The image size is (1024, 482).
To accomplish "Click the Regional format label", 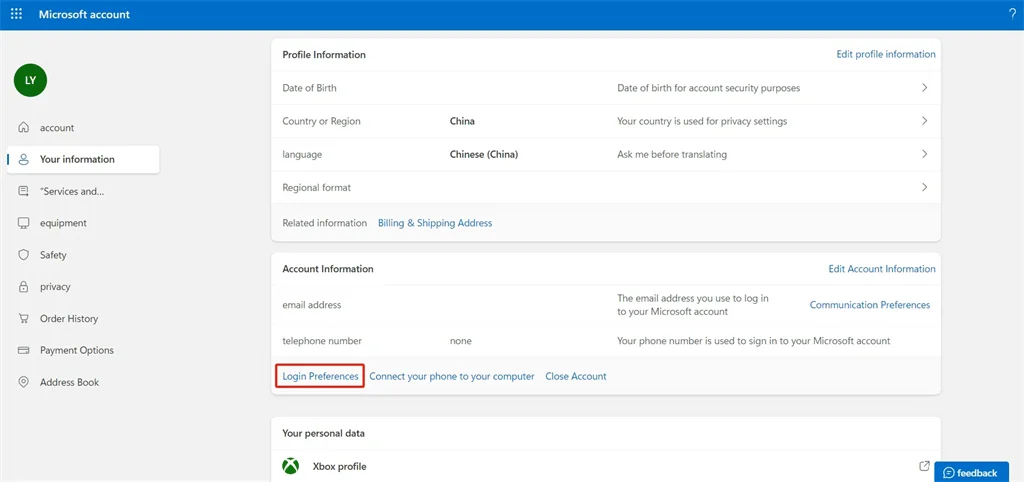I will [317, 187].
